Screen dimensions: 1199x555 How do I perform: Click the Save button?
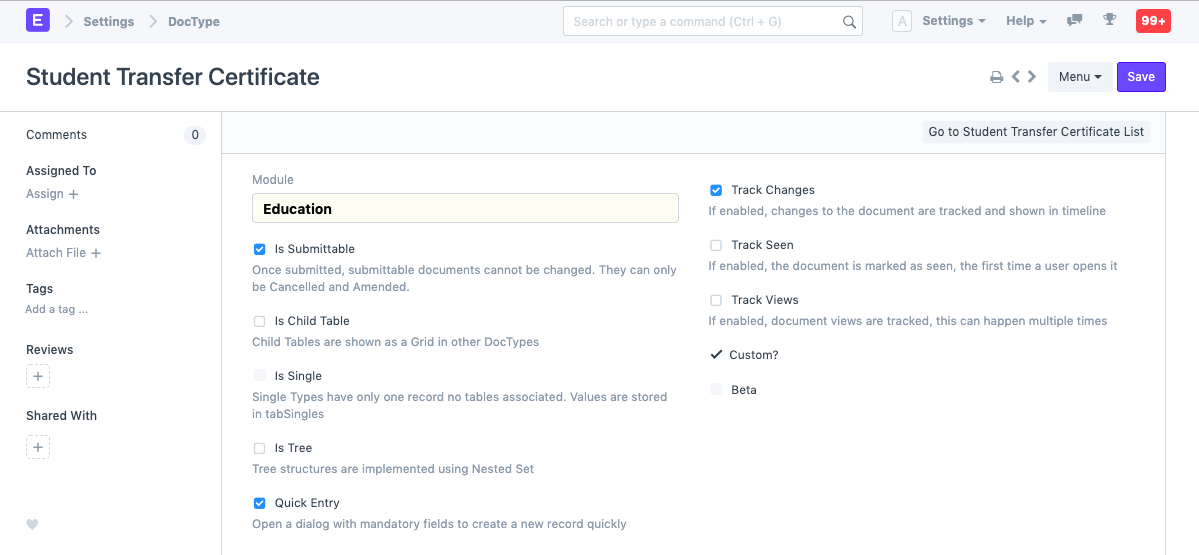(1141, 76)
